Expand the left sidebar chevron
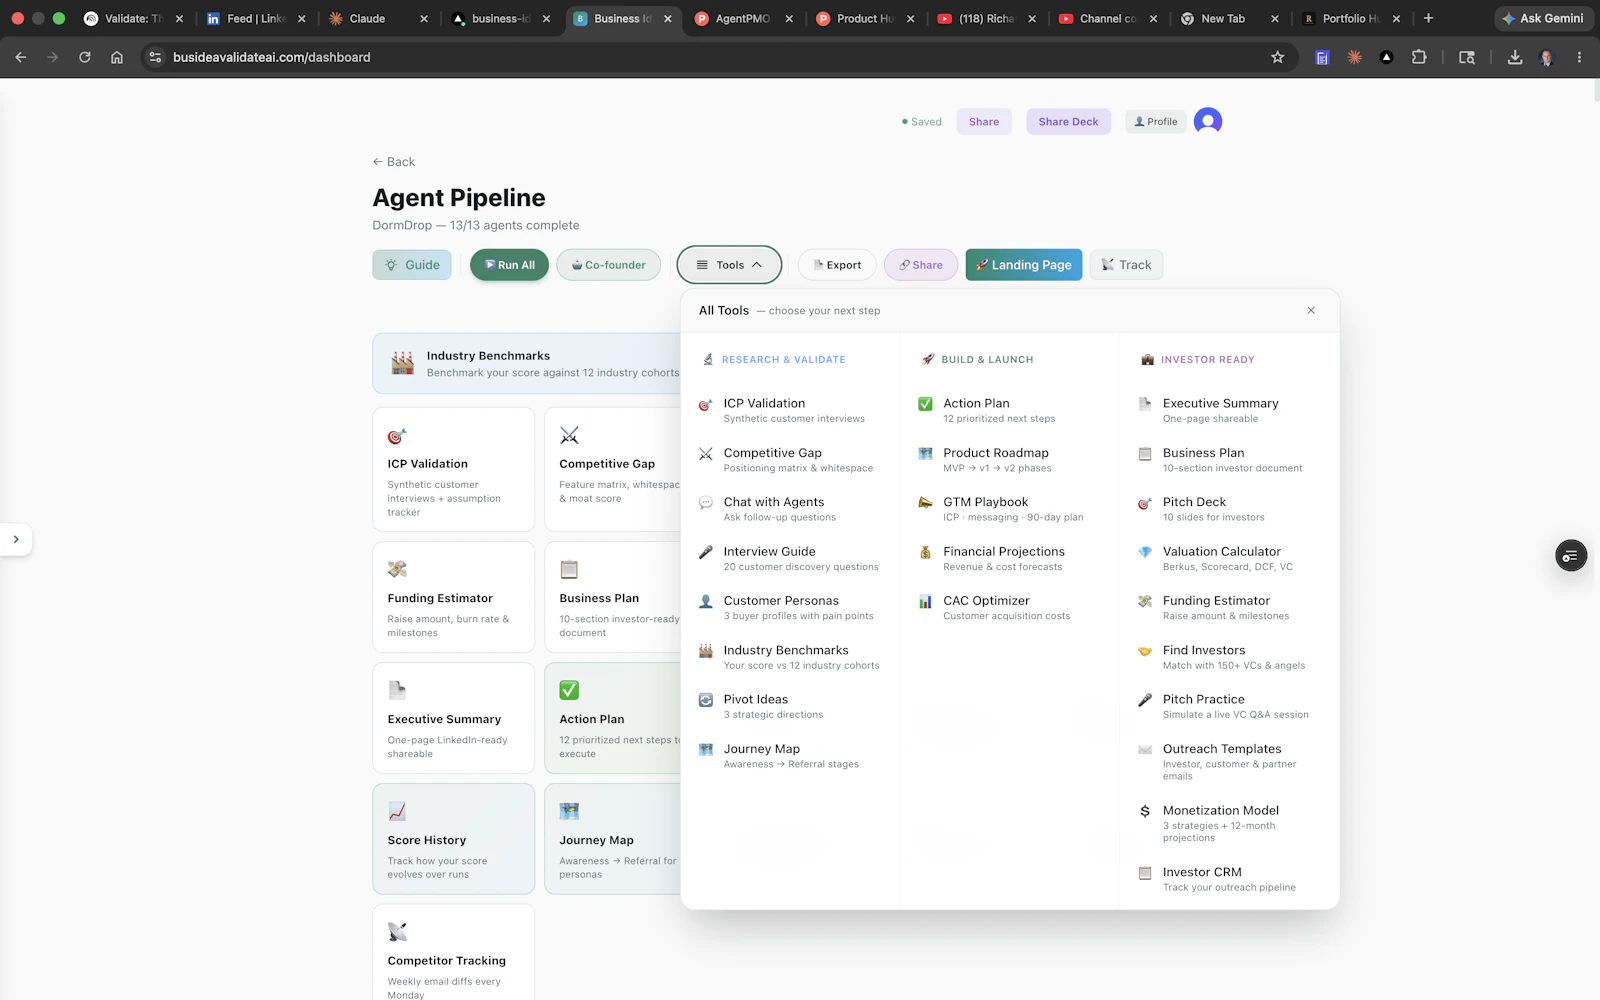 (16, 539)
